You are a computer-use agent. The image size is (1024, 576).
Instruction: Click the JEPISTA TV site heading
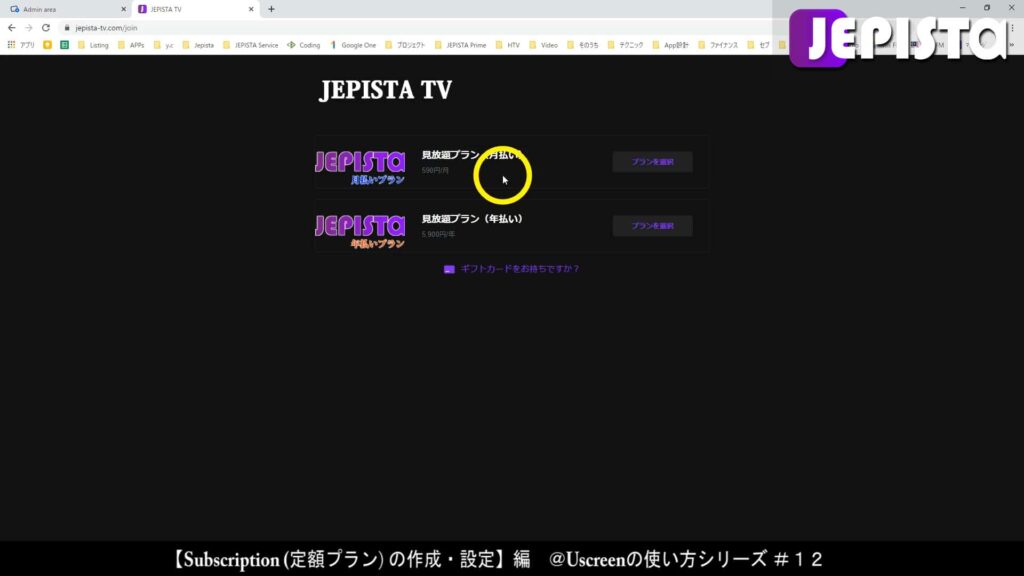point(385,90)
